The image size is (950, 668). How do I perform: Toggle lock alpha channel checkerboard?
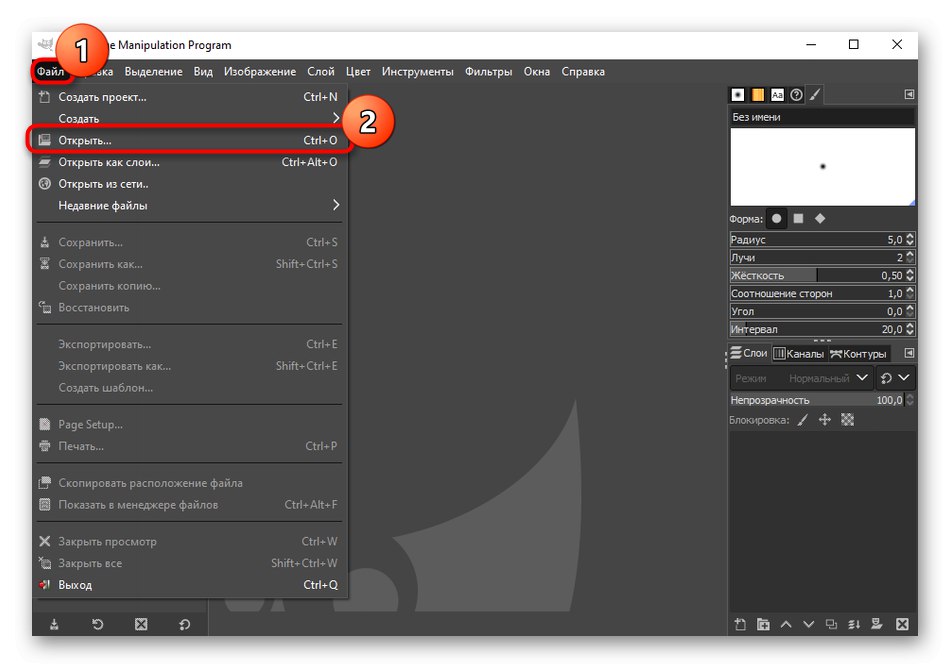[848, 420]
